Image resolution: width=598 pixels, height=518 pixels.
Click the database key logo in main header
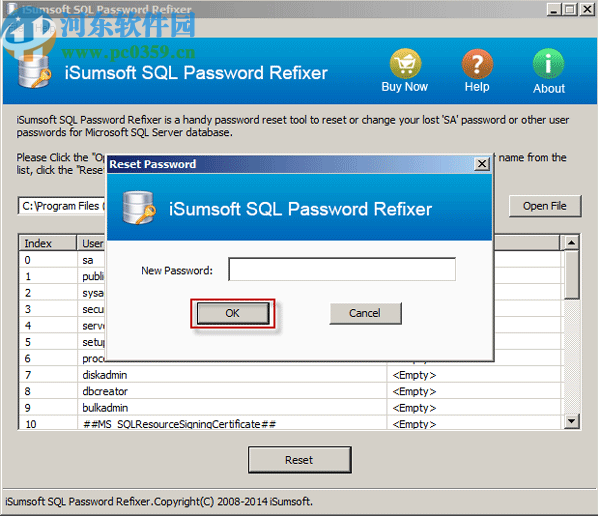34,72
